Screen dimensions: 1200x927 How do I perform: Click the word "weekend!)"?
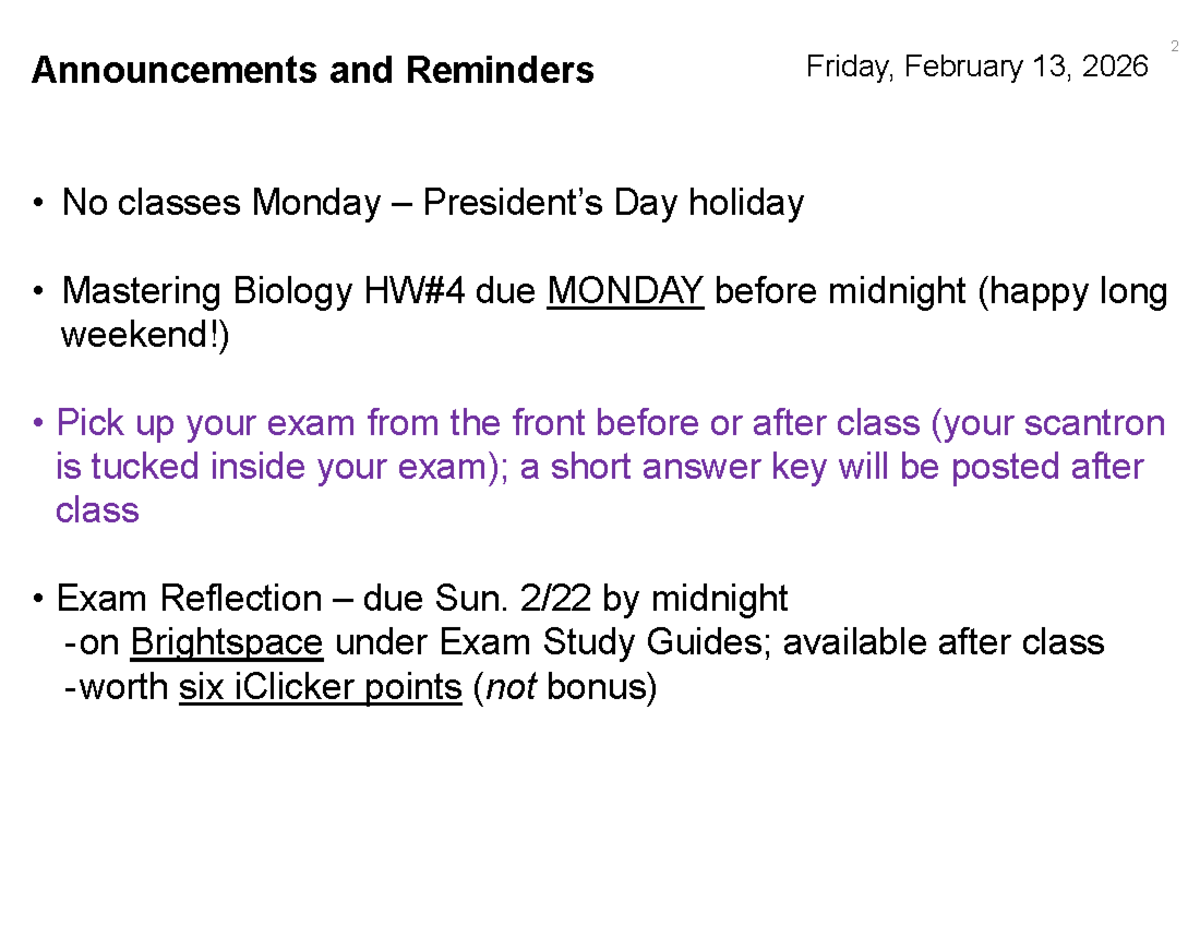tap(145, 336)
